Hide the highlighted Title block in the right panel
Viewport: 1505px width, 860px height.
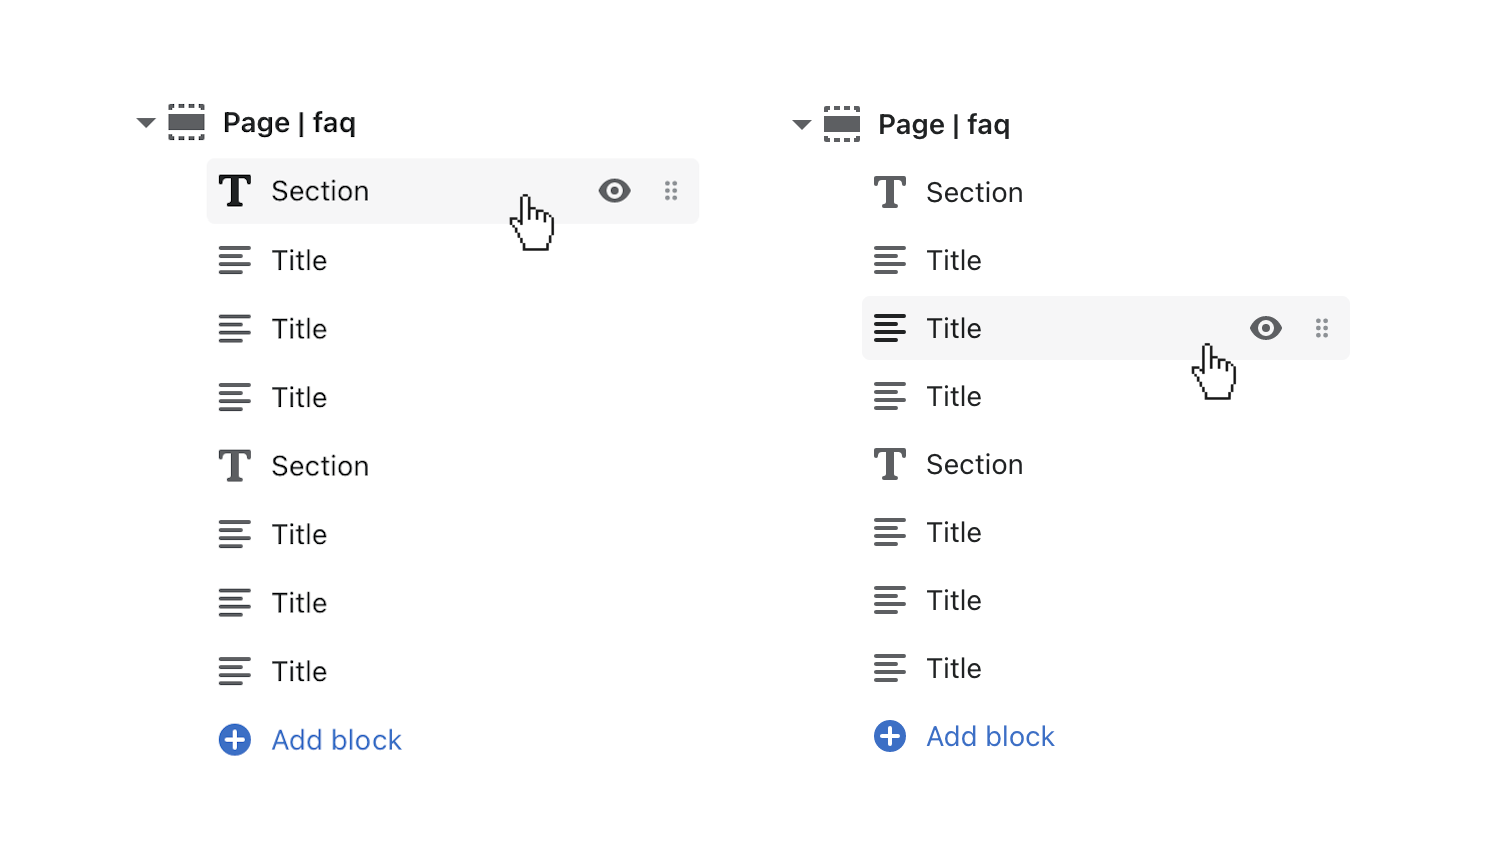pyautogui.click(x=1266, y=328)
